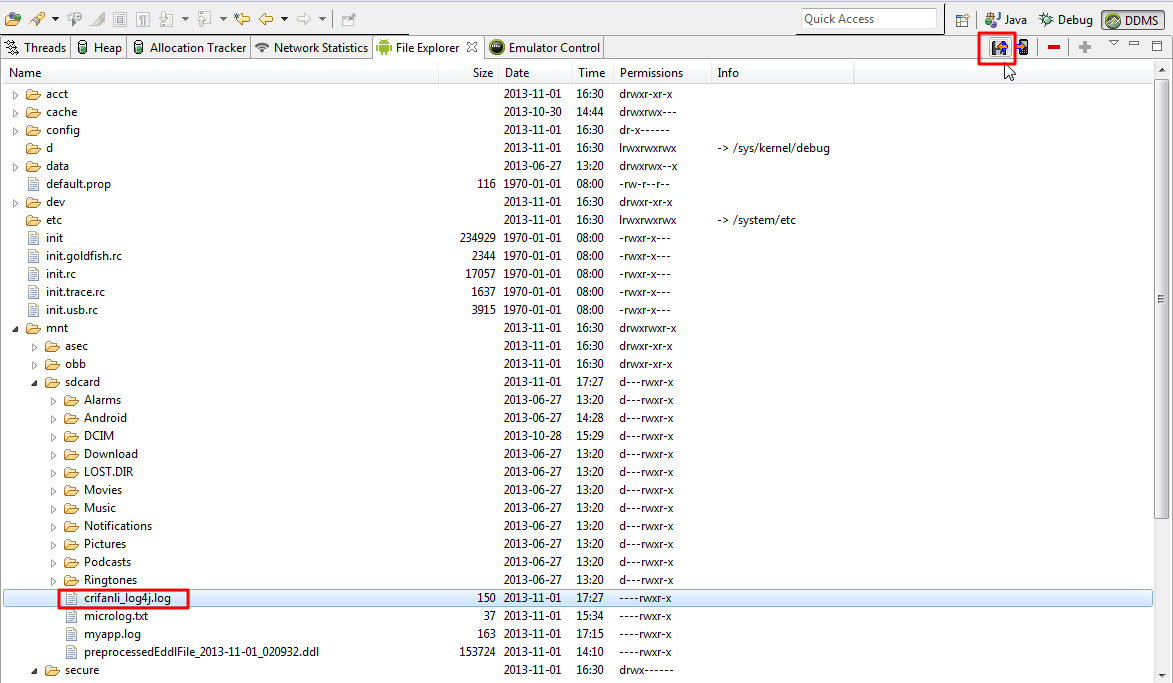Image resolution: width=1173 pixels, height=683 pixels.
Task: Switch to the Java perspective
Action: 1005,20
